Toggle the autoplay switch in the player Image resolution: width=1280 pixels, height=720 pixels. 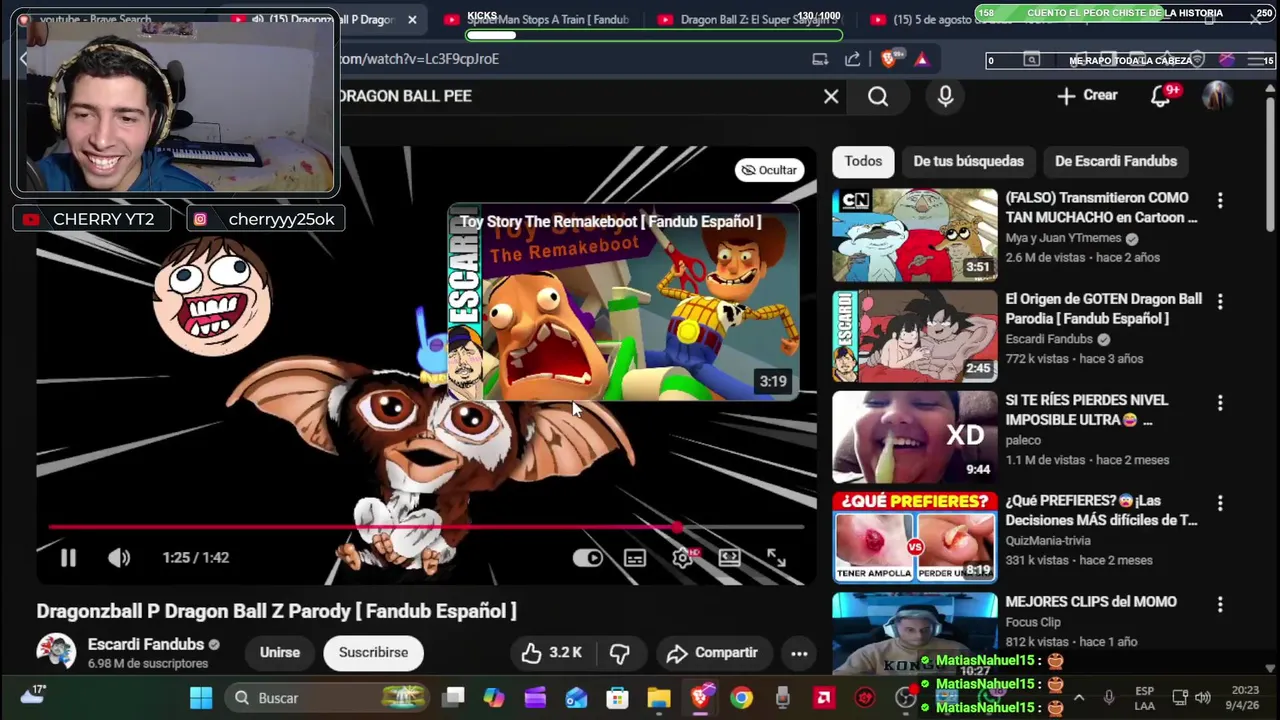(588, 558)
